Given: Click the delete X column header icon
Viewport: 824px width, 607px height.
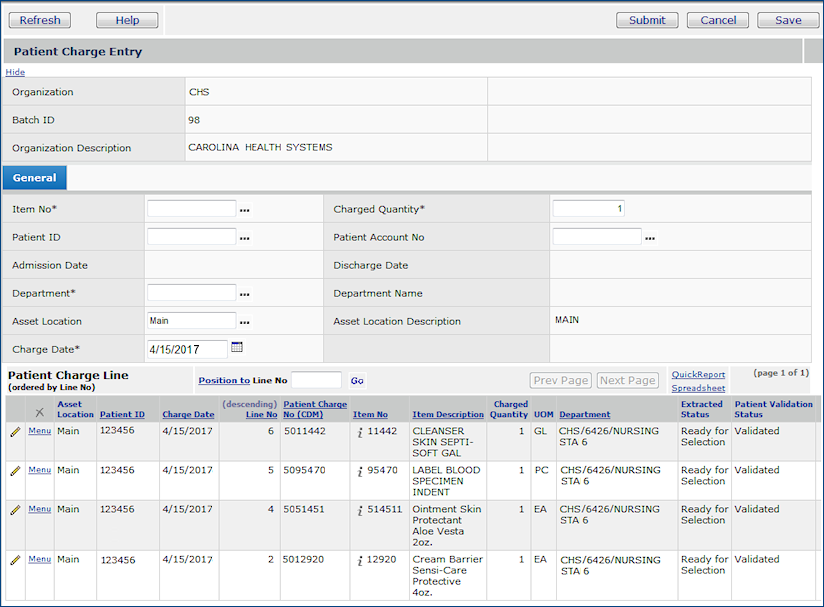Looking at the screenshot, I should point(39,412).
